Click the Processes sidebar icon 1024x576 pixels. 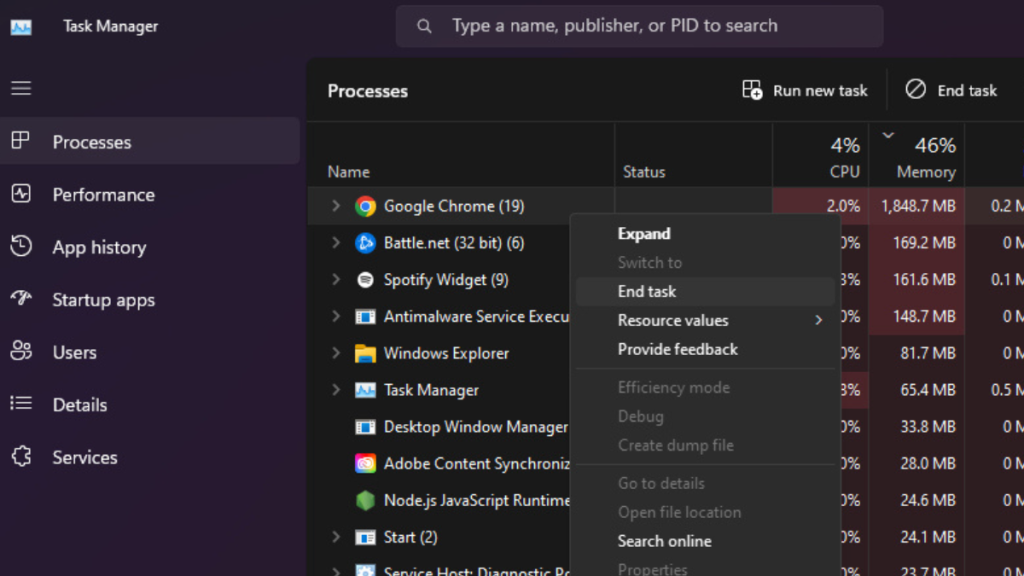coord(20,140)
